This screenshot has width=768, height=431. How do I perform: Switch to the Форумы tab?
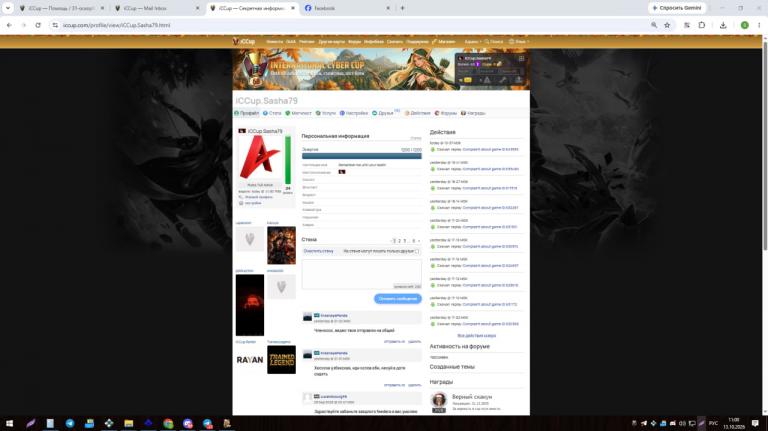click(446, 113)
